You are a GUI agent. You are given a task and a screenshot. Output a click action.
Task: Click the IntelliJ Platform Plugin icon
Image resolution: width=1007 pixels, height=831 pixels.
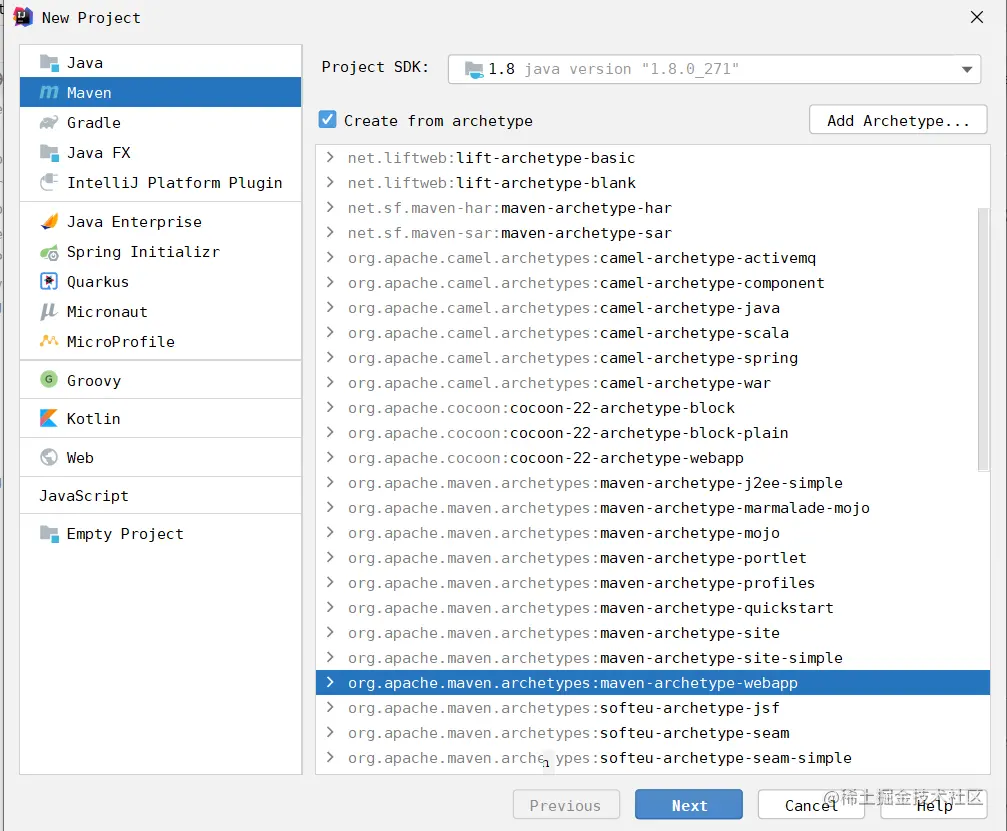[x=49, y=182]
